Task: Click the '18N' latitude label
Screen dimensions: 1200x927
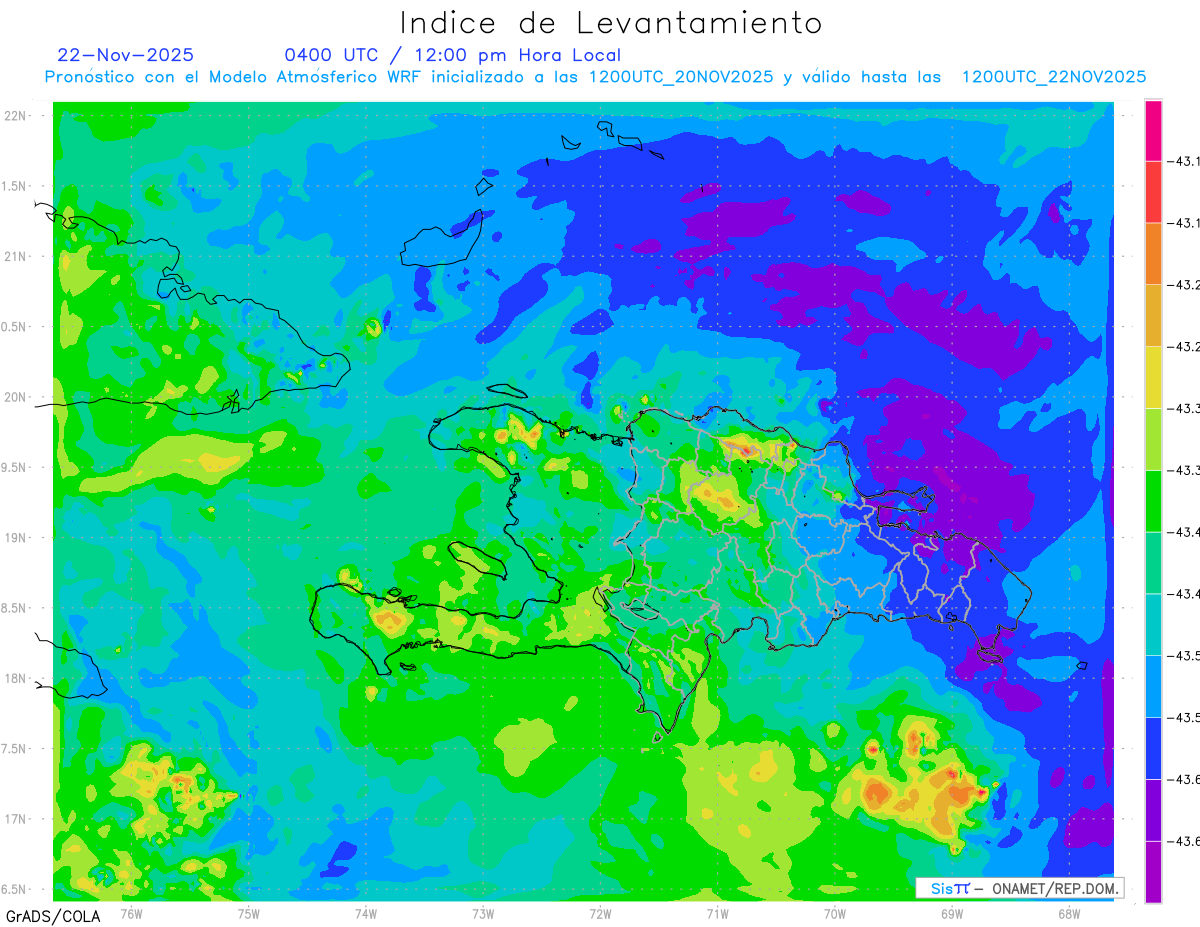Action: [15, 678]
